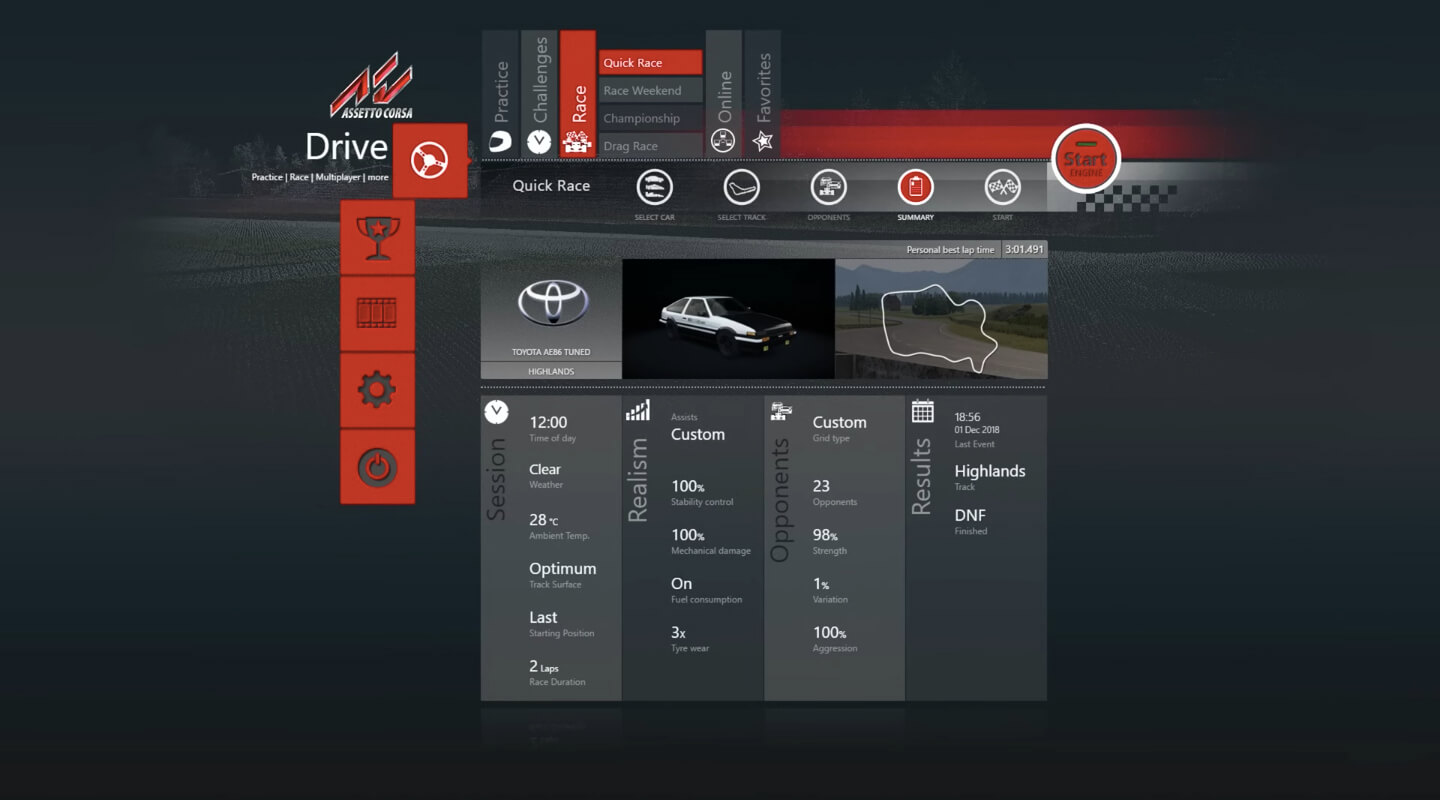Click the On fuel consumption value
The image size is (1440, 800).
click(681, 584)
